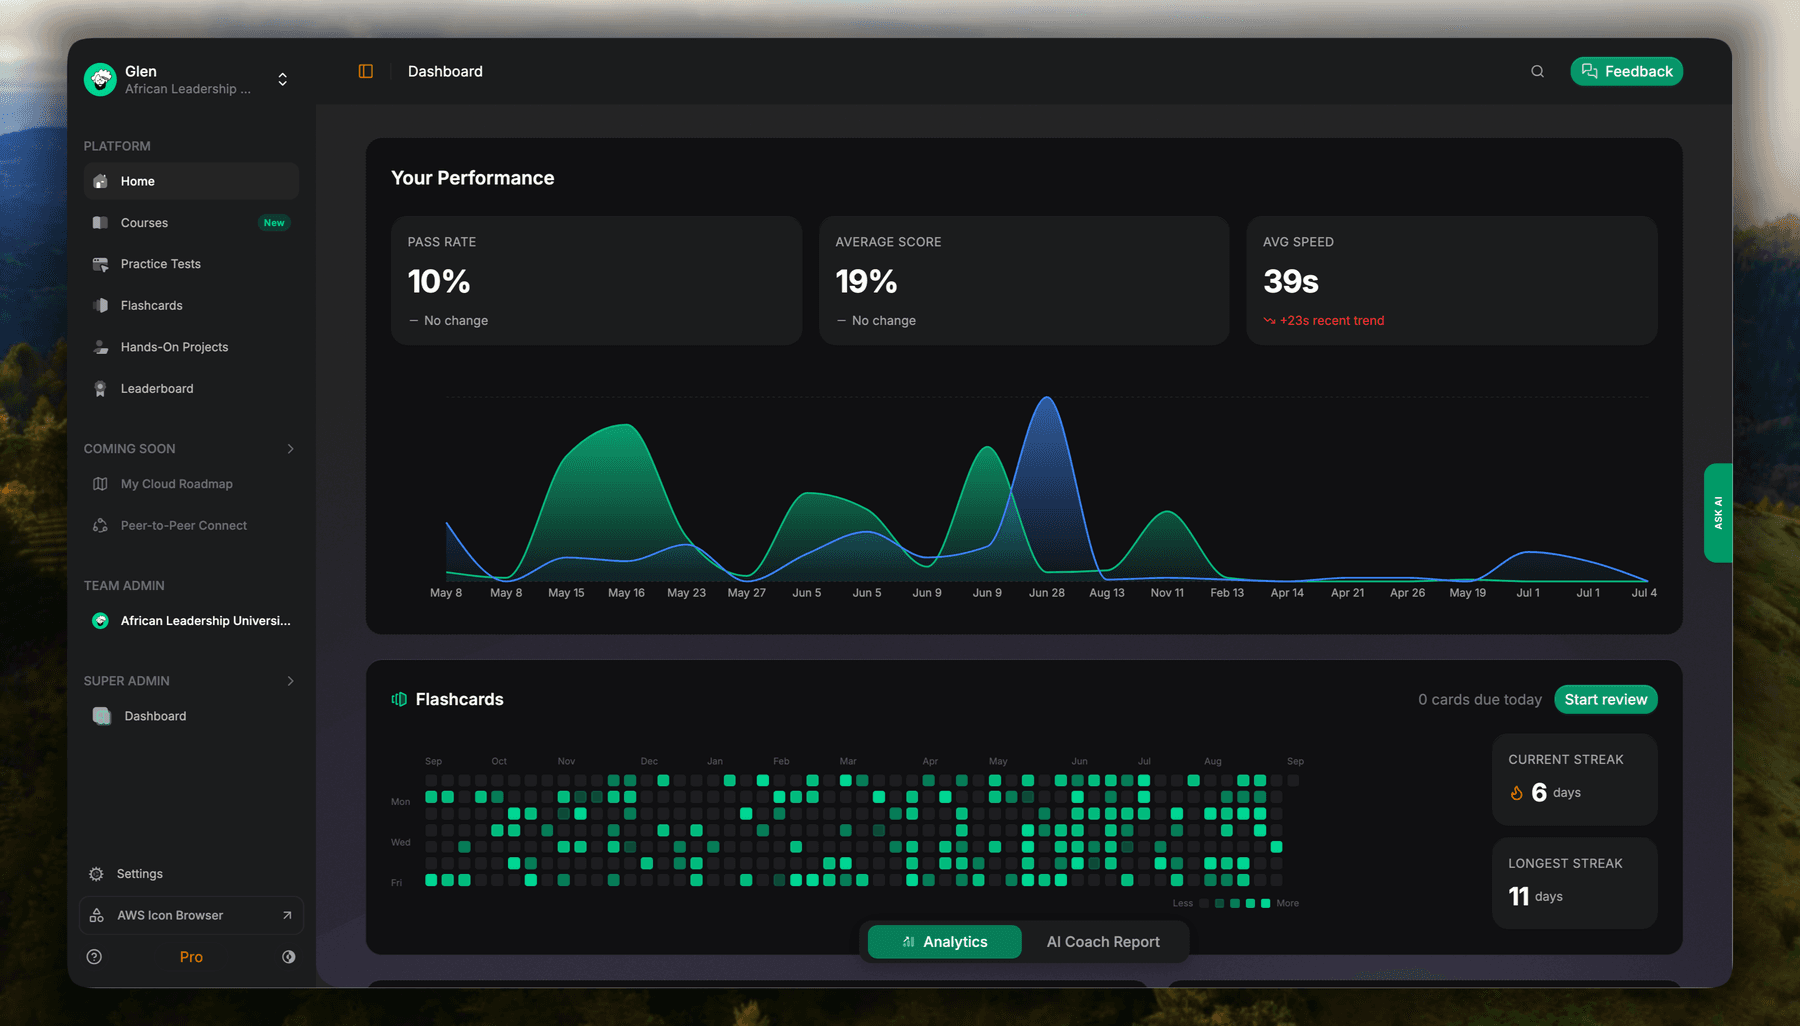The height and width of the screenshot is (1026, 1800).
Task: Click the Super Admin Dashboard icon
Action: [x=101, y=716]
